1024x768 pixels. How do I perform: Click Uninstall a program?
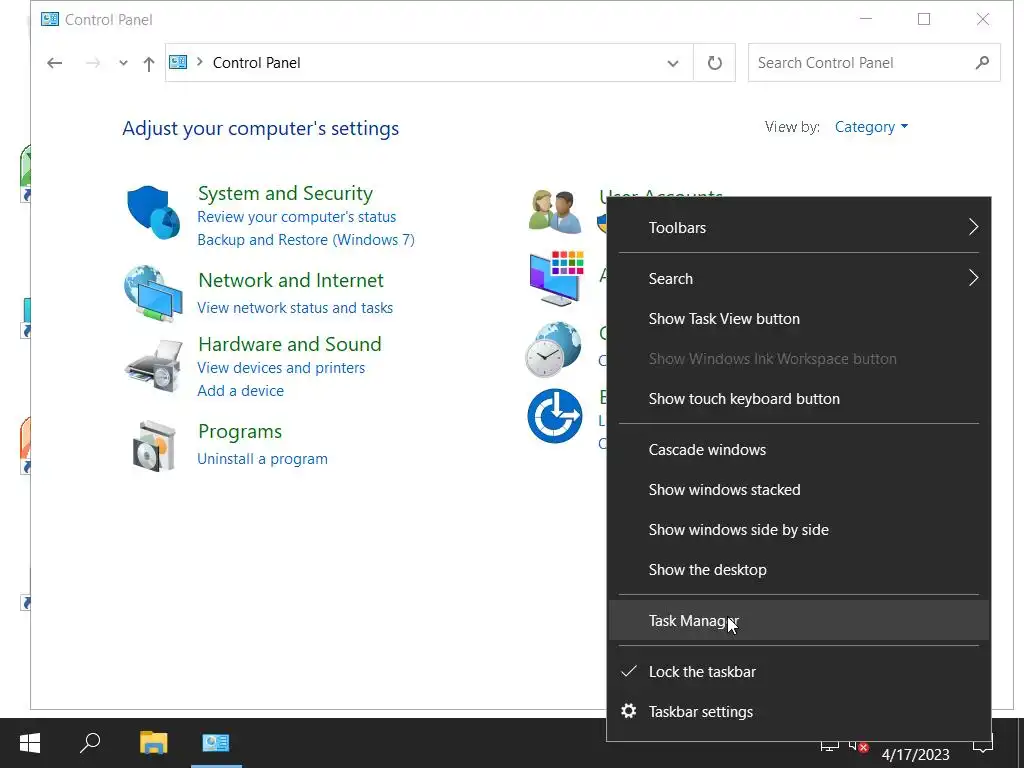click(x=263, y=458)
